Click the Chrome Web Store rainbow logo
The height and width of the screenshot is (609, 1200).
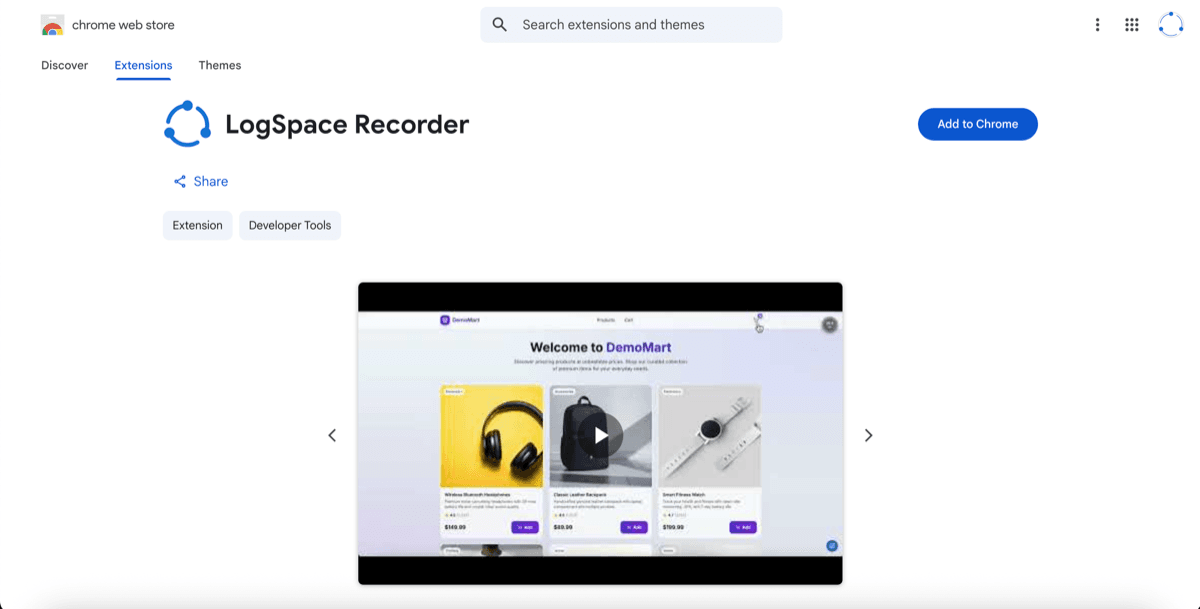(53, 25)
